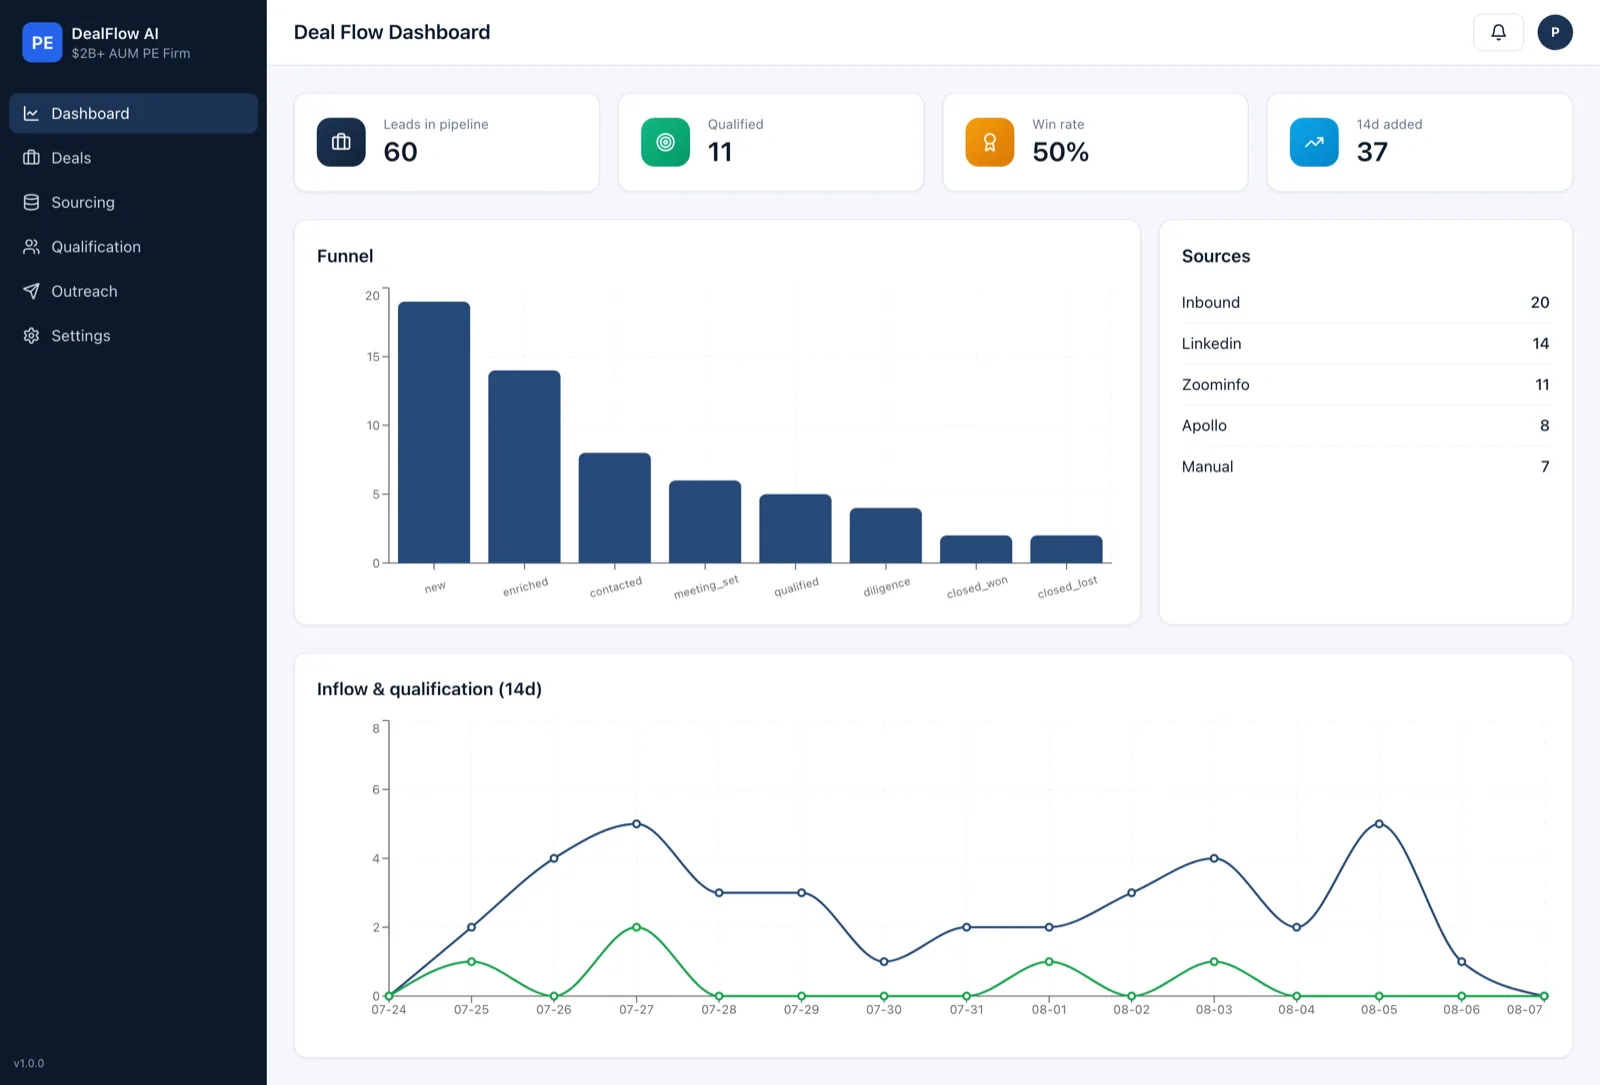Click the green target icon on Qualified card
Image resolution: width=1600 pixels, height=1085 pixels.
pos(665,142)
